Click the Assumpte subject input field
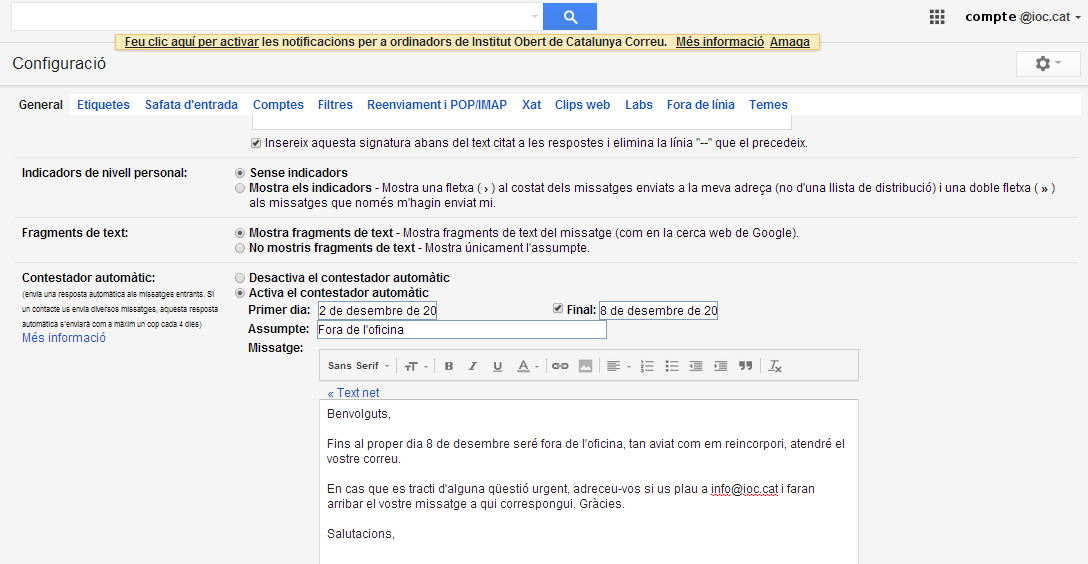 (461, 330)
